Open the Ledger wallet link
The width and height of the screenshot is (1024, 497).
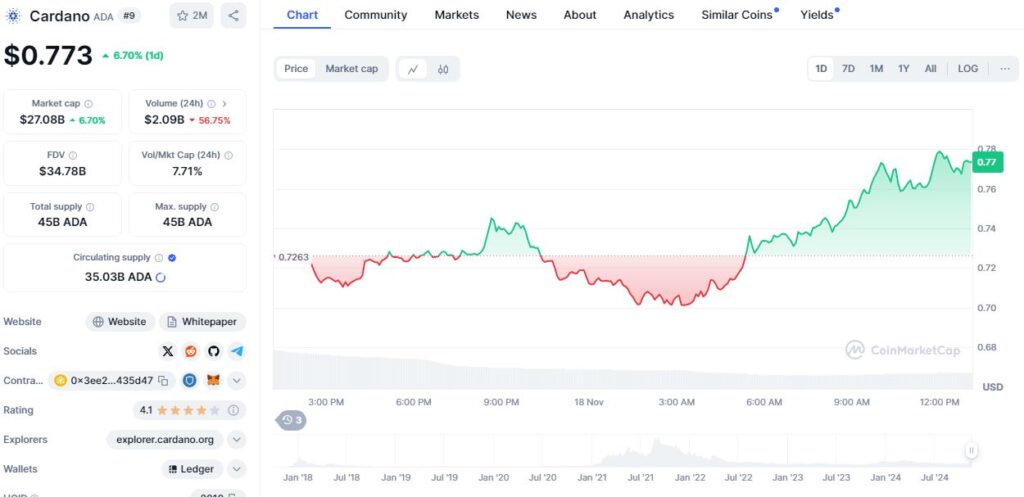192,469
